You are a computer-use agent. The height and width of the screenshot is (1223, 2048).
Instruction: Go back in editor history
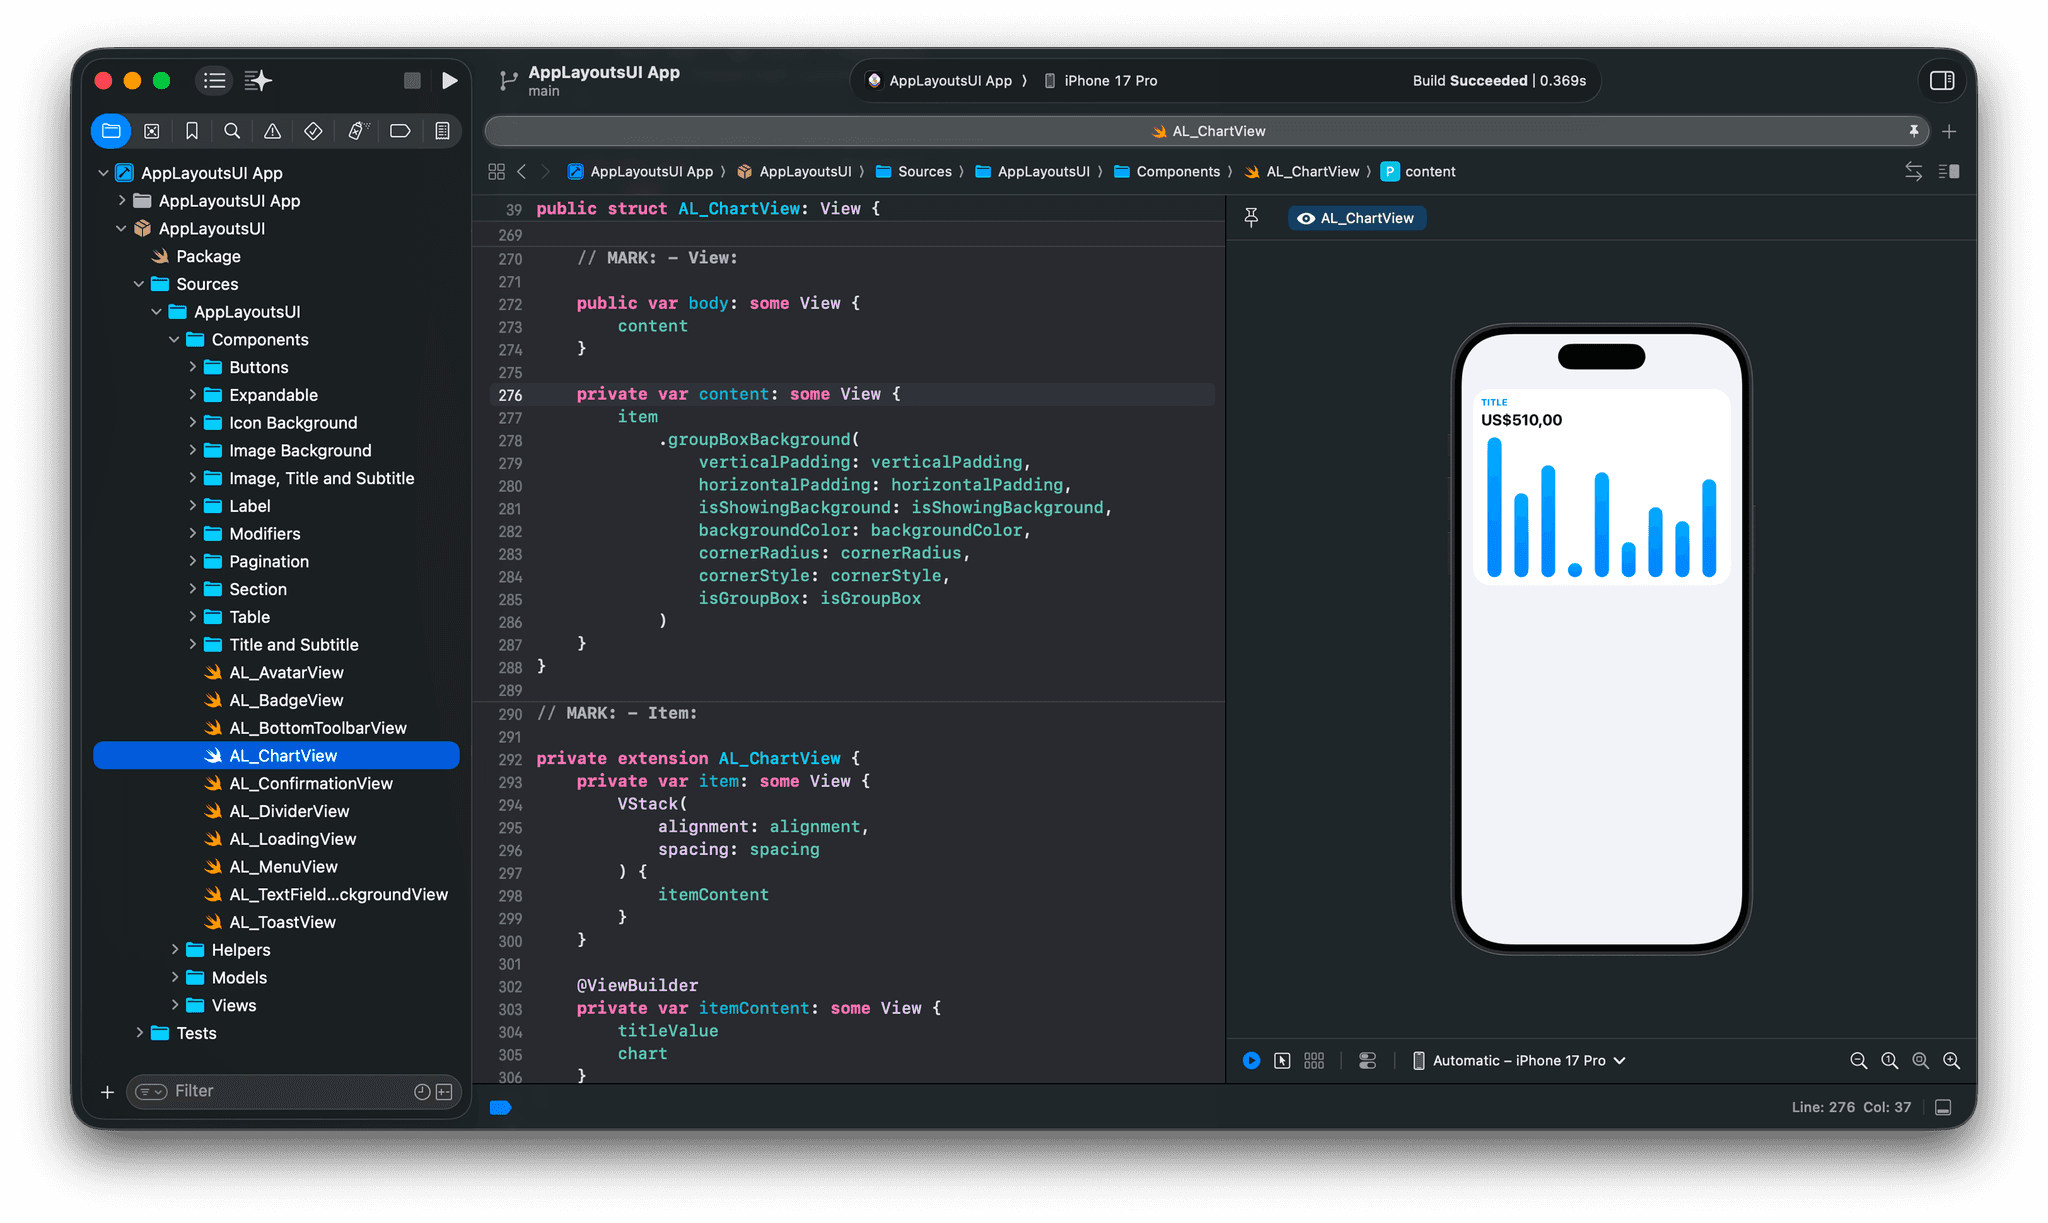point(522,172)
